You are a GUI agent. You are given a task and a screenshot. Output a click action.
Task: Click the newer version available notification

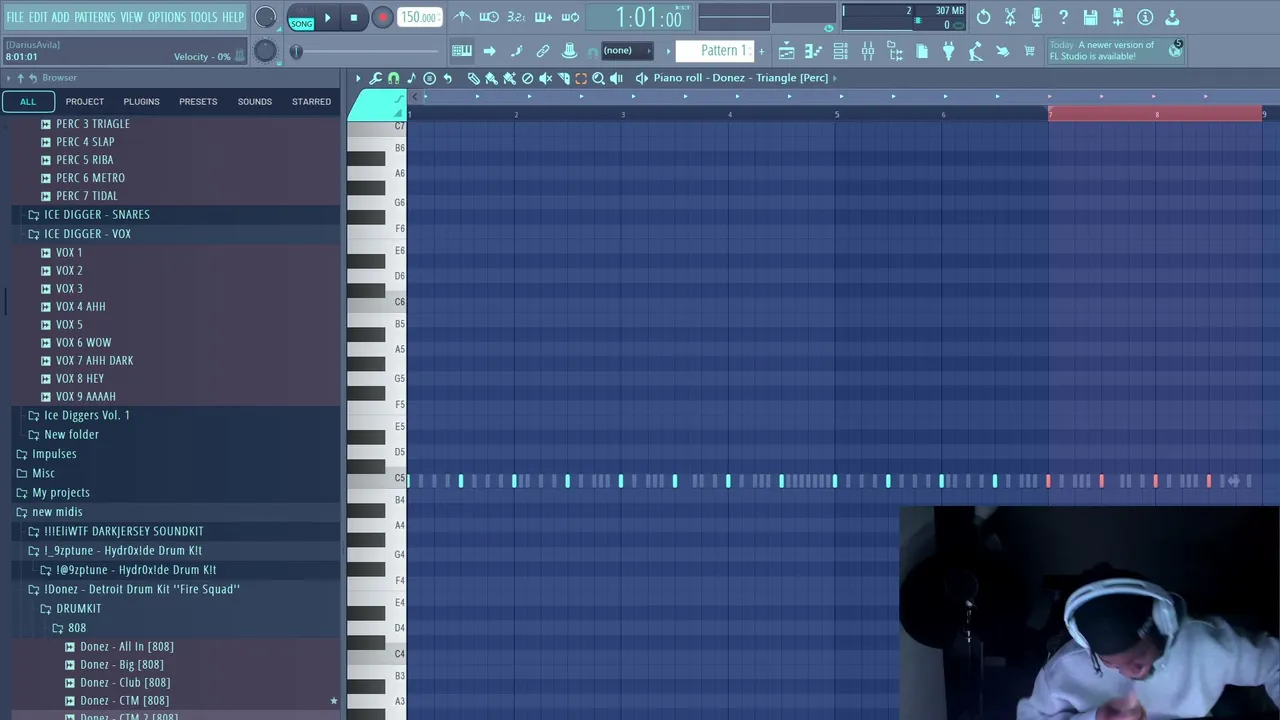tap(1116, 51)
